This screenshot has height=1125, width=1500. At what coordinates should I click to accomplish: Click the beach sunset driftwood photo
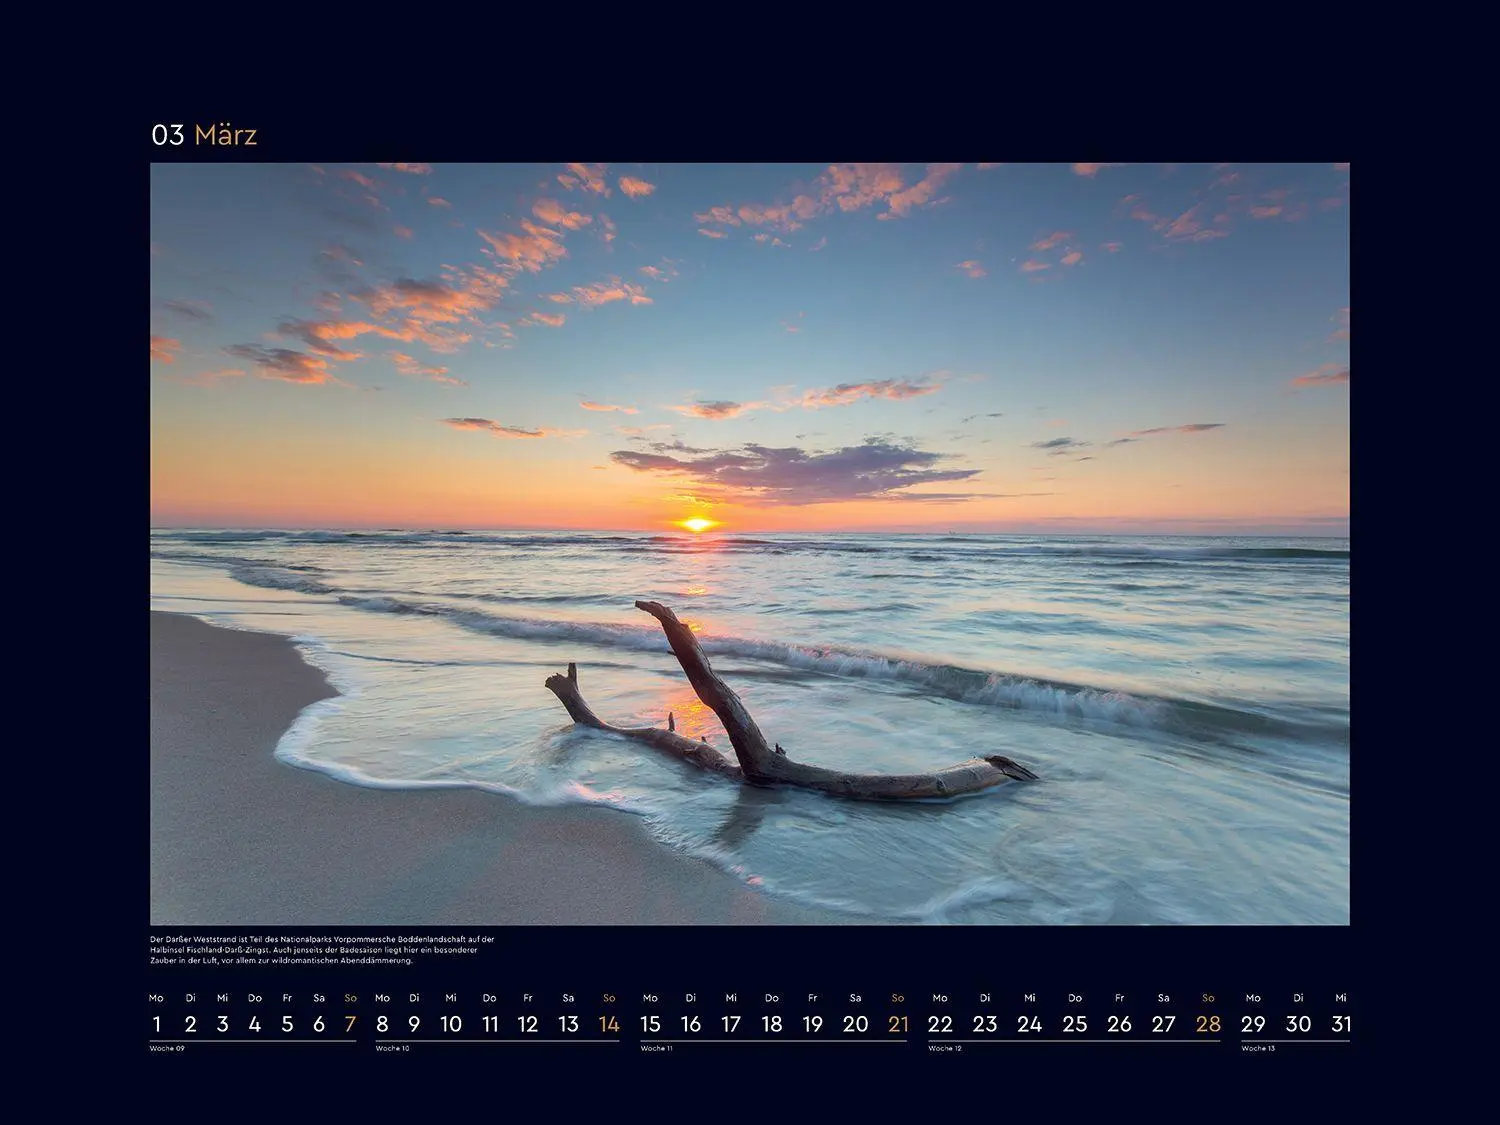[x=750, y=544]
